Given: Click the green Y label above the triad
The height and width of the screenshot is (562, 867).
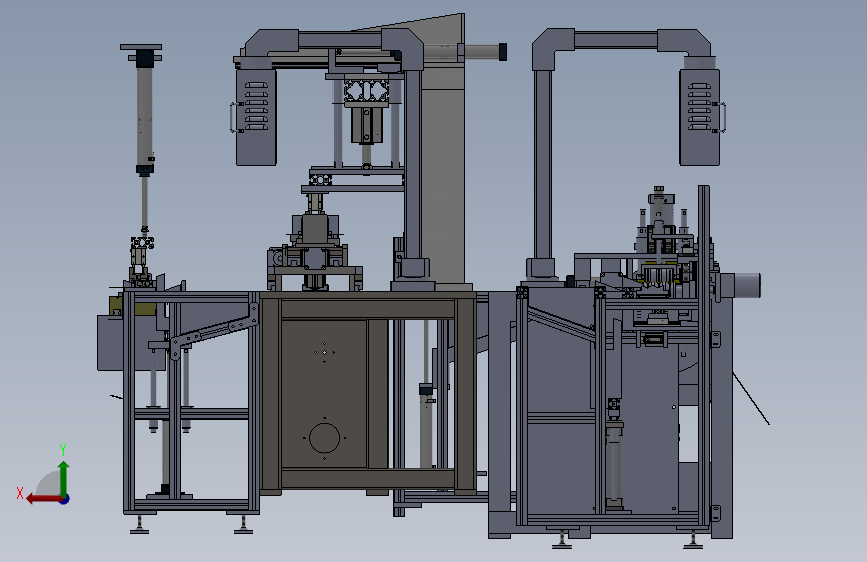Looking at the screenshot, I should pos(63,450).
